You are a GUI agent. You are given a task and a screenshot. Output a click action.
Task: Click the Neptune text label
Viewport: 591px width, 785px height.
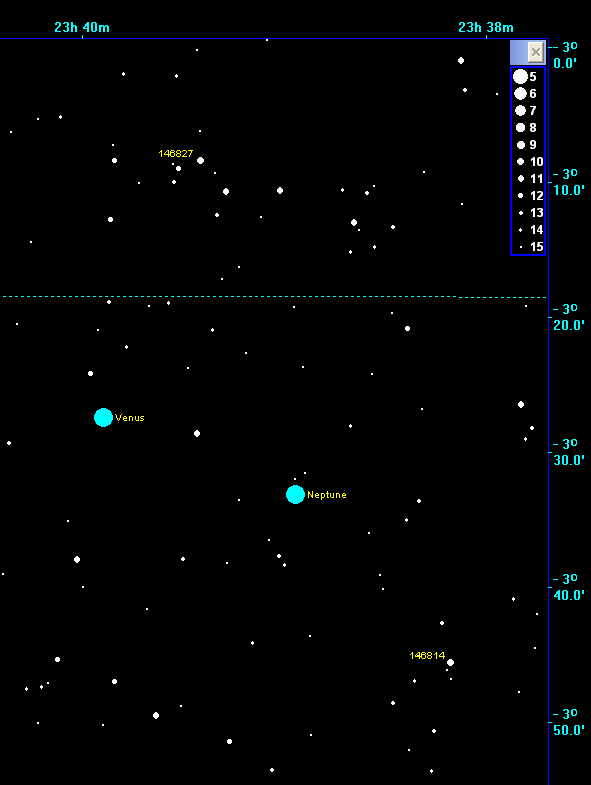click(327, 495)
